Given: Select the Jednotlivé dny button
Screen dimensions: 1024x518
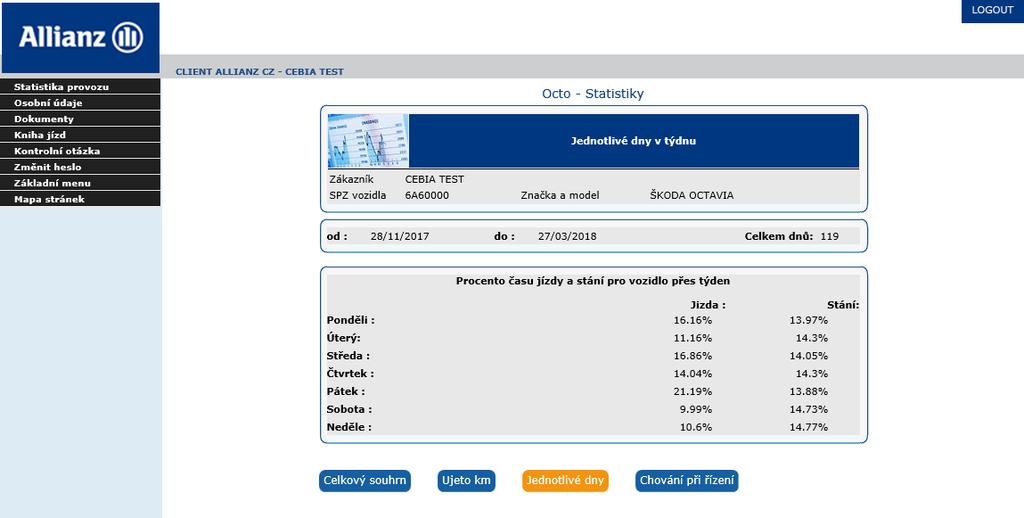Looking at the screenshot, I should click(565, 481).
